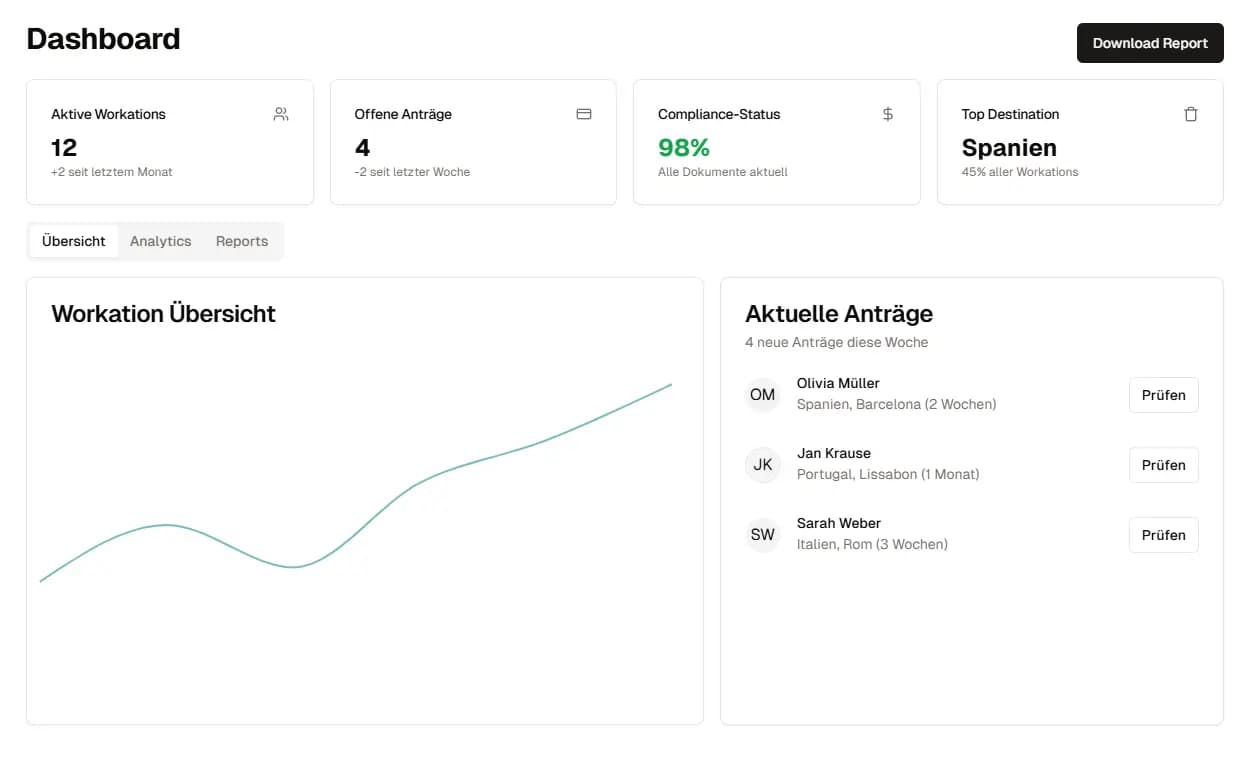This screenshot has height=768, width=1255.
Task: Click the OM avatar for Olivia Müller
Action: [x=763, y=395]
